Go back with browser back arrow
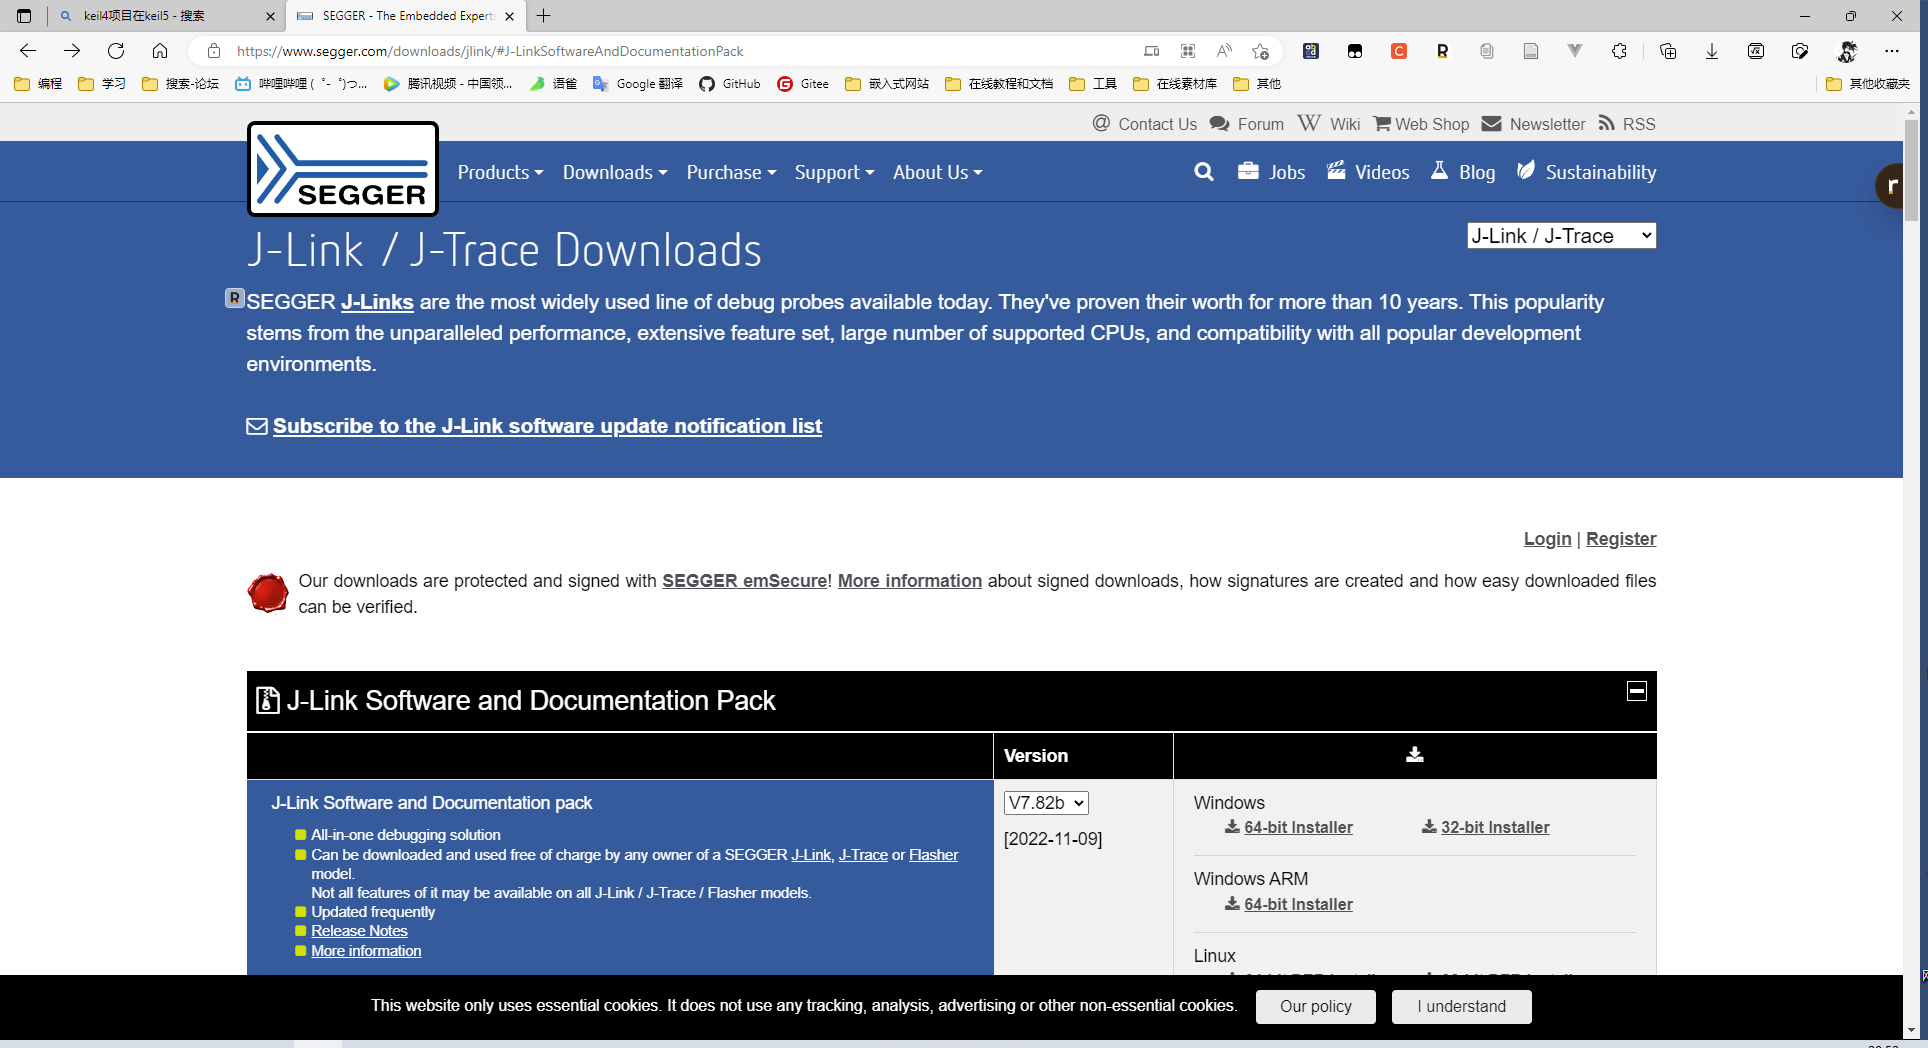Viewport: 1928px width, 1048px height. [x=28, y=51]
